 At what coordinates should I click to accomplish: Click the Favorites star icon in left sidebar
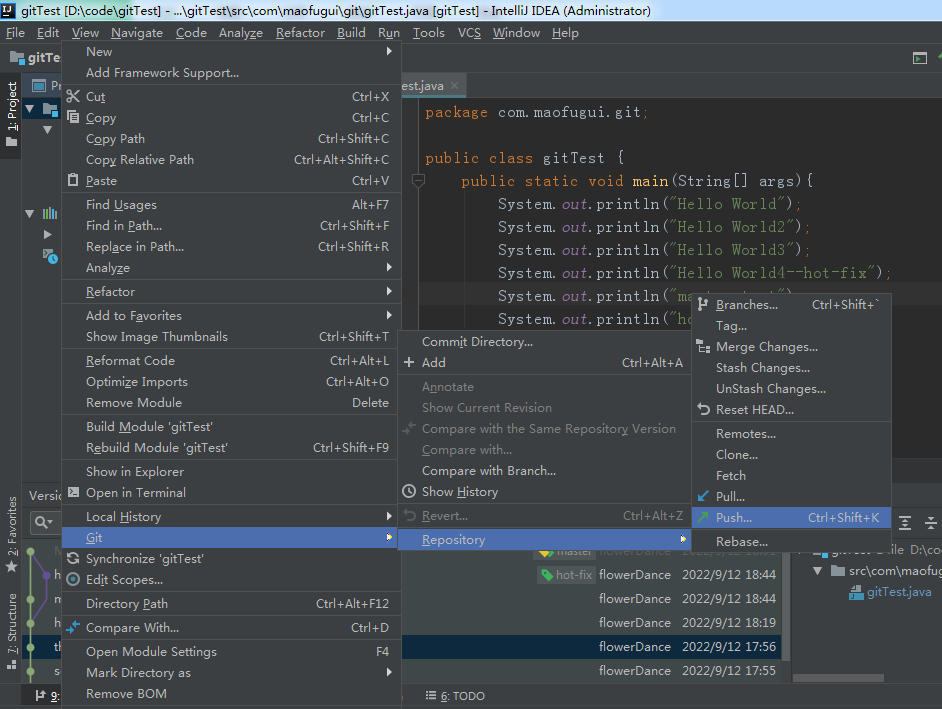click(11, 567)
